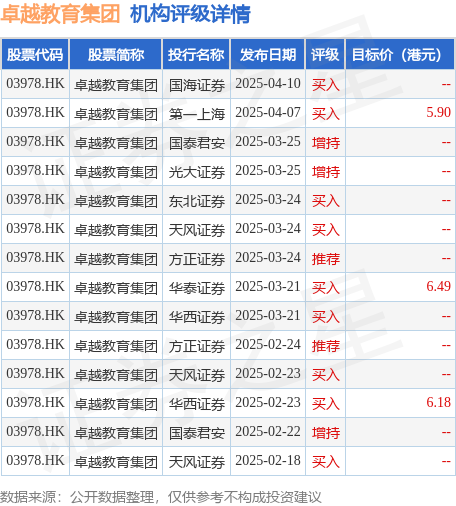456x506 pixels.
Task: Select the 评级 column header
Action: [x=325, y=54]
